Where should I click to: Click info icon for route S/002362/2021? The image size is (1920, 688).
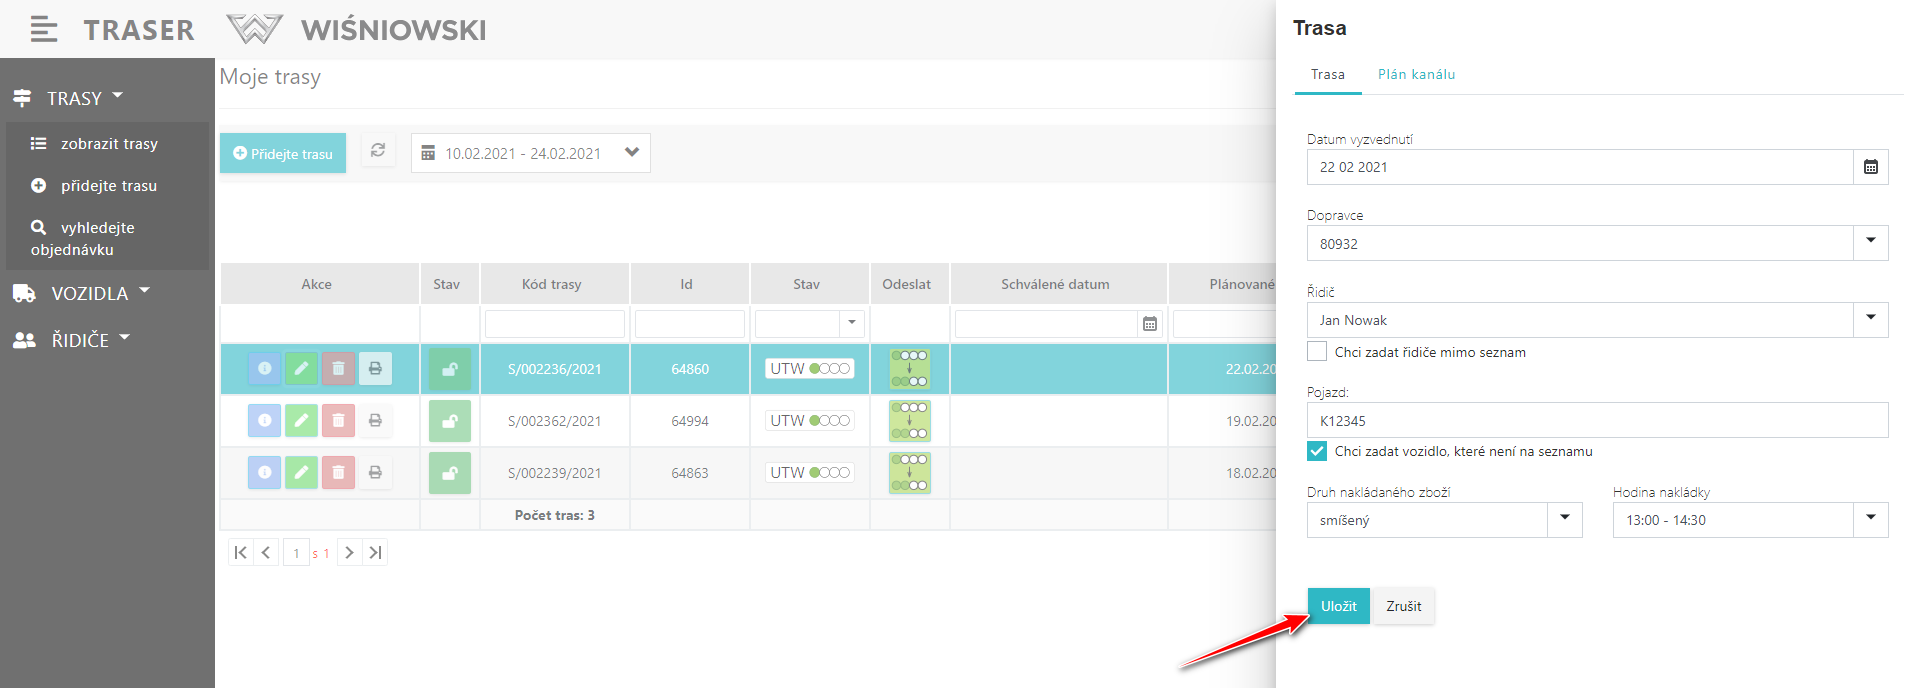264,421
